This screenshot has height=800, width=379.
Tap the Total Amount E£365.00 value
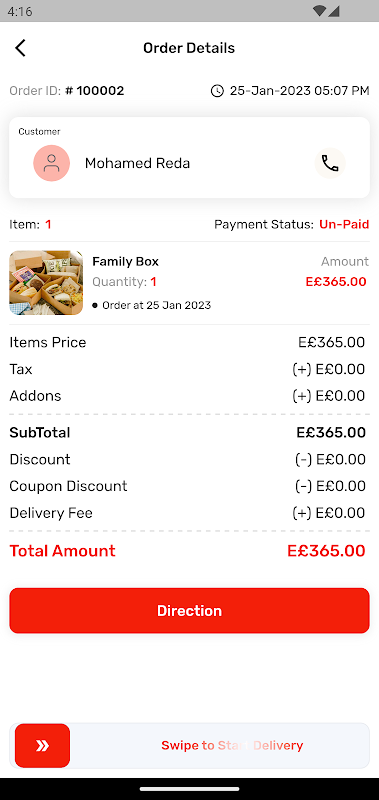click(x=326, y=551)
